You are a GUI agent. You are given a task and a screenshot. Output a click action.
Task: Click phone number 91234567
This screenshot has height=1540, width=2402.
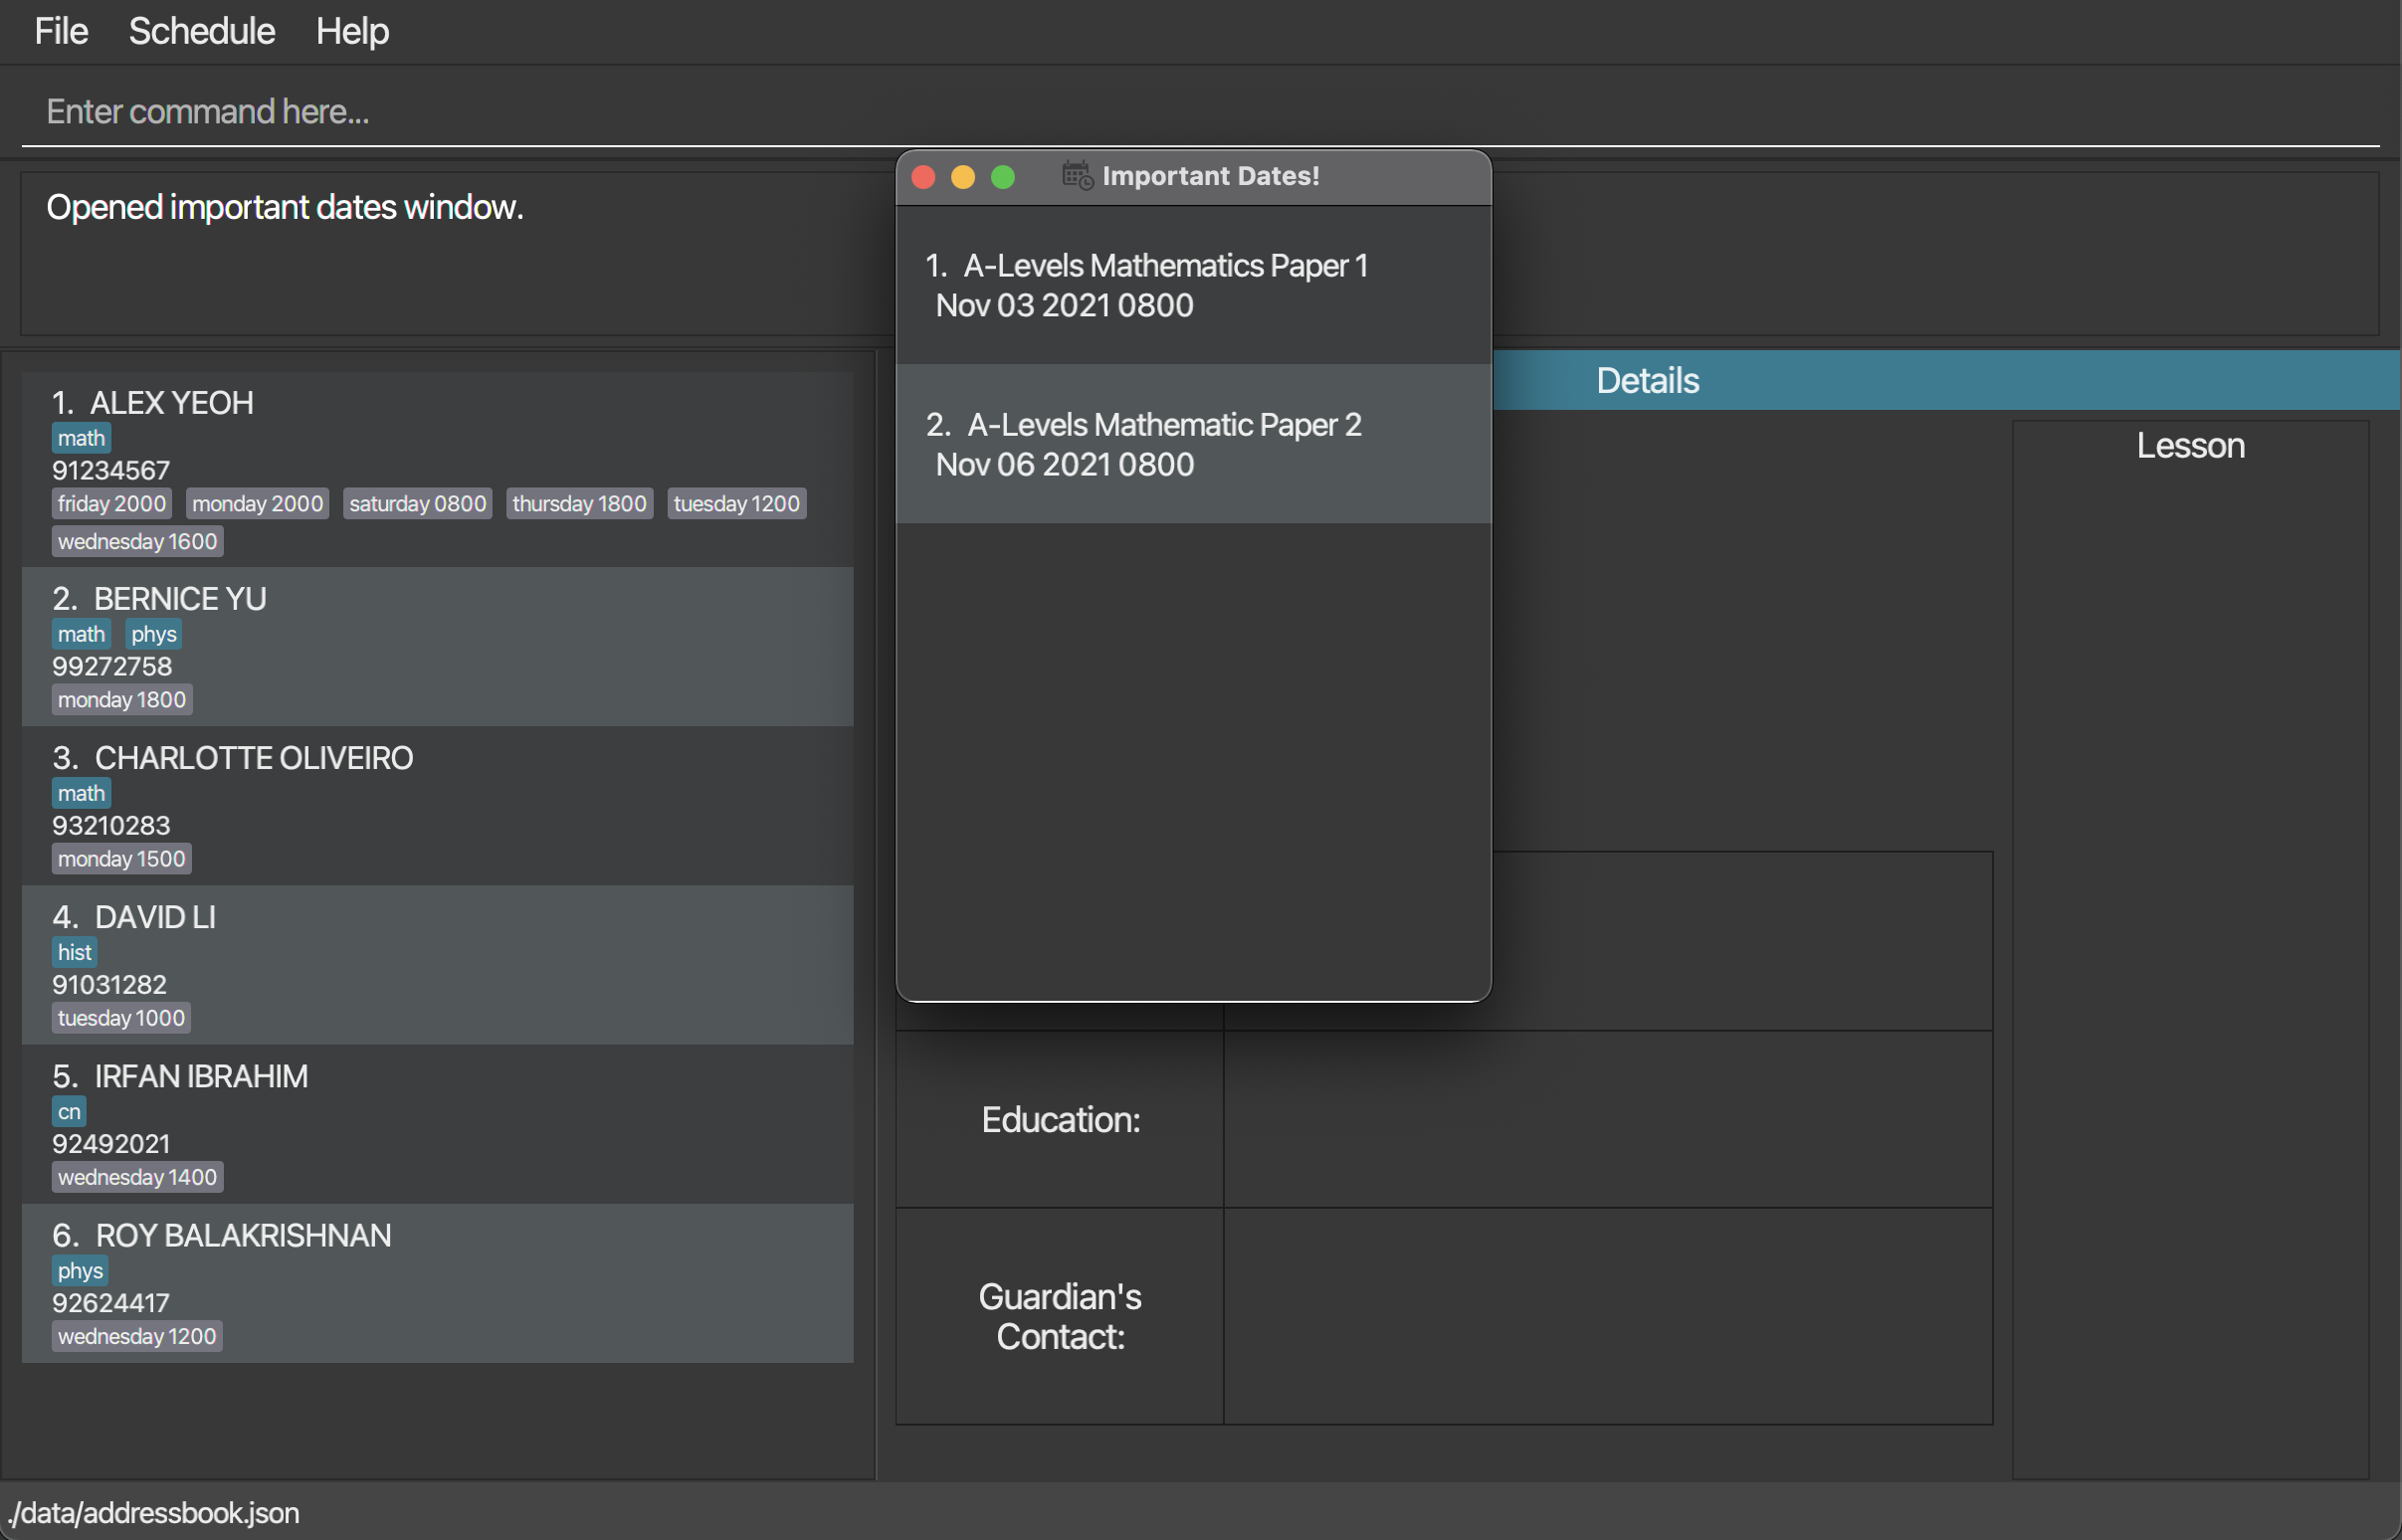(111, 470)
